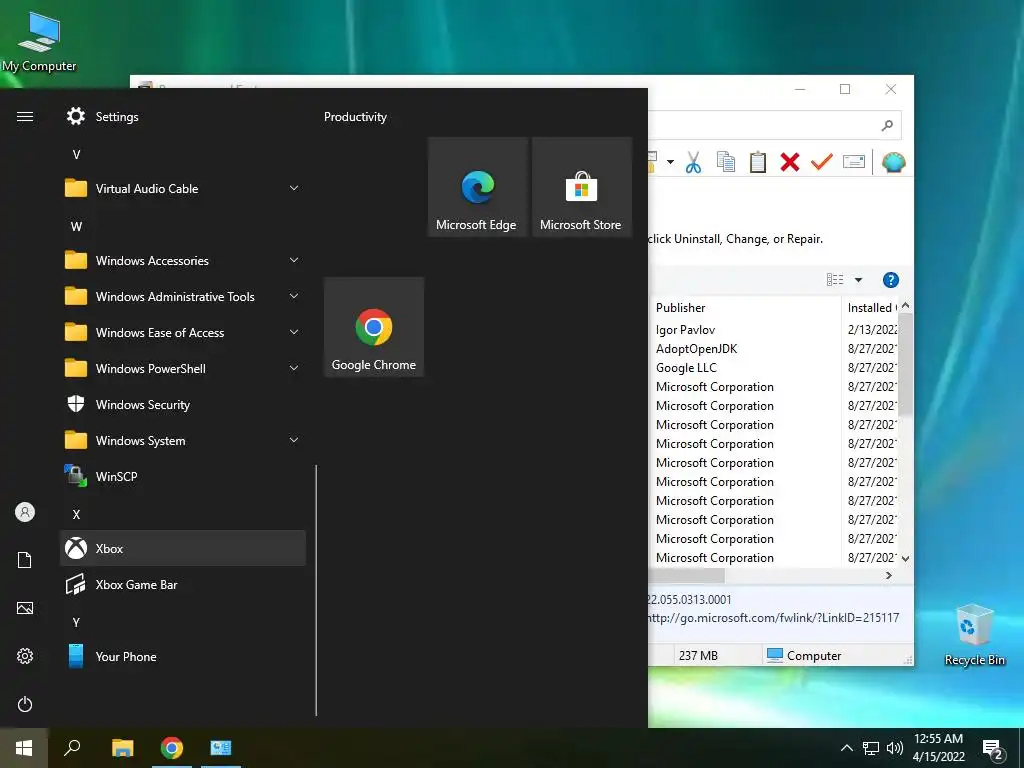Open the Windows PowerShell folder
Image resolution: width=1024 pixels, height=768 pixels.
click(x=183, y=368)
